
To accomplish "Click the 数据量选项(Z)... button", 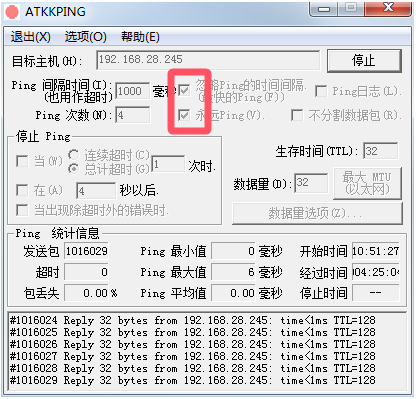I will tap(317, 213).
